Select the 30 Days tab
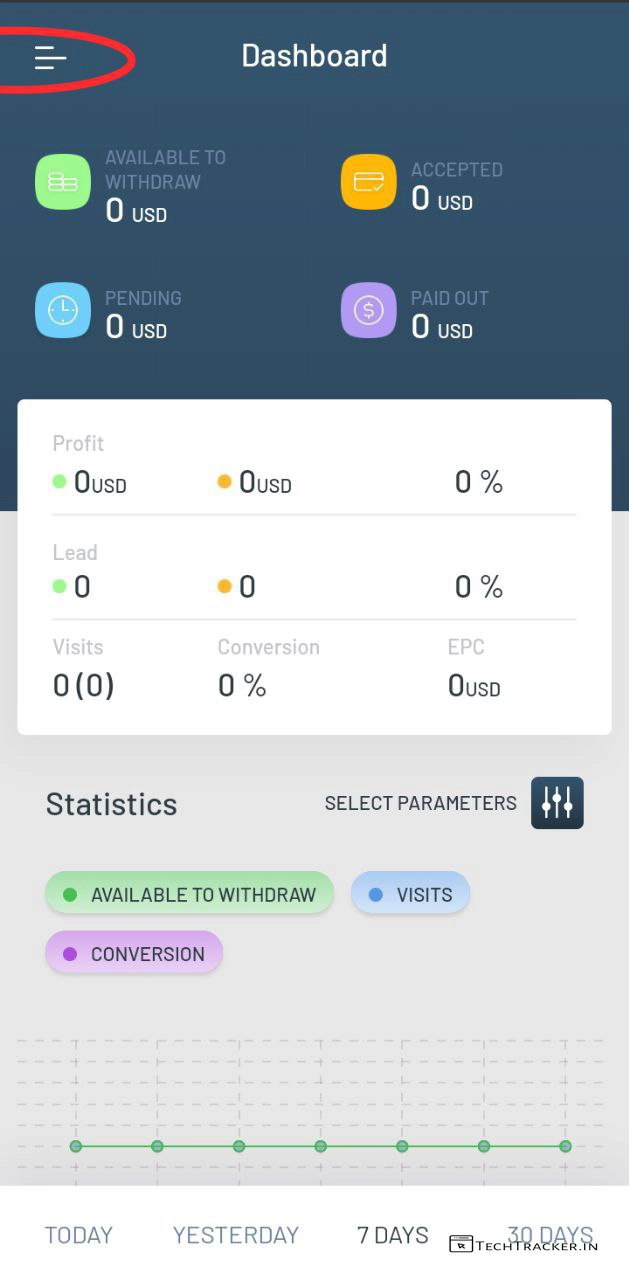This screenshot has width=629, height=1280. 550,1235
